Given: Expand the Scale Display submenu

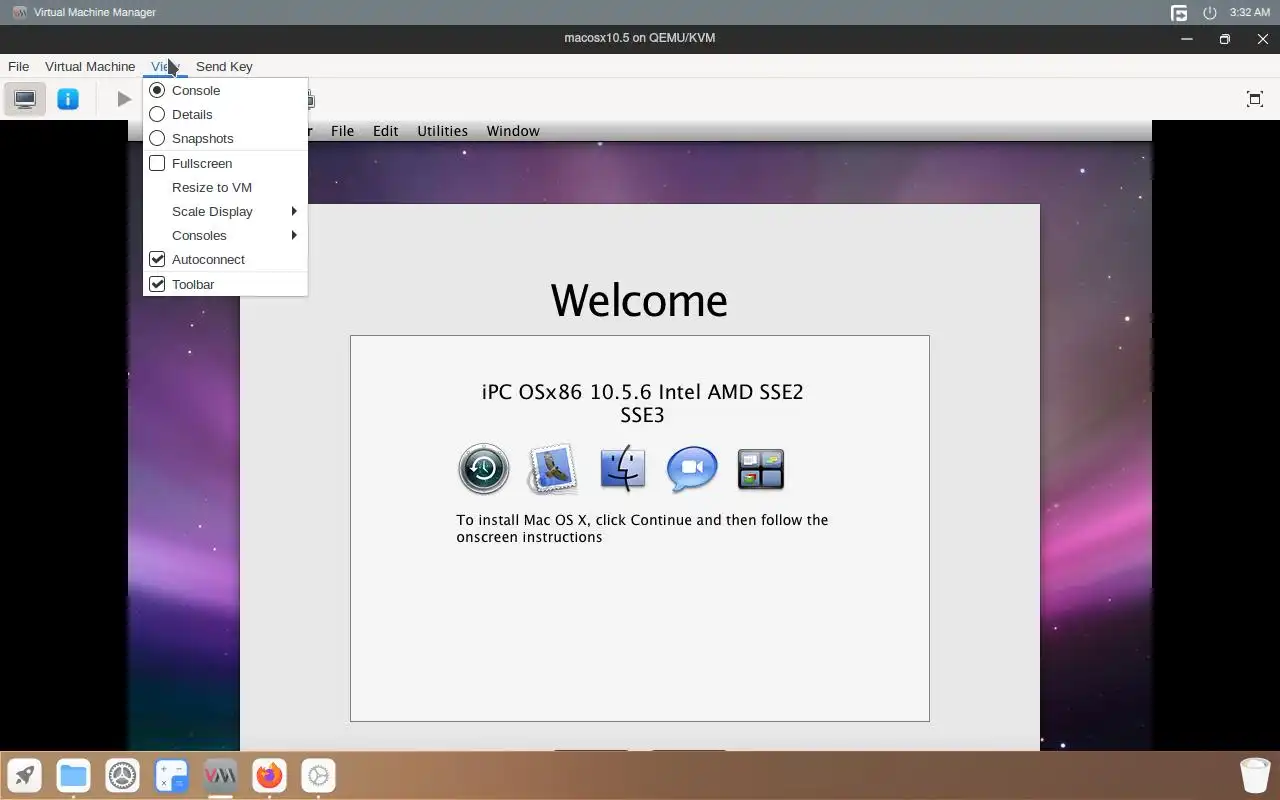Looking at the screenshot, I should (x=225, y=211).
